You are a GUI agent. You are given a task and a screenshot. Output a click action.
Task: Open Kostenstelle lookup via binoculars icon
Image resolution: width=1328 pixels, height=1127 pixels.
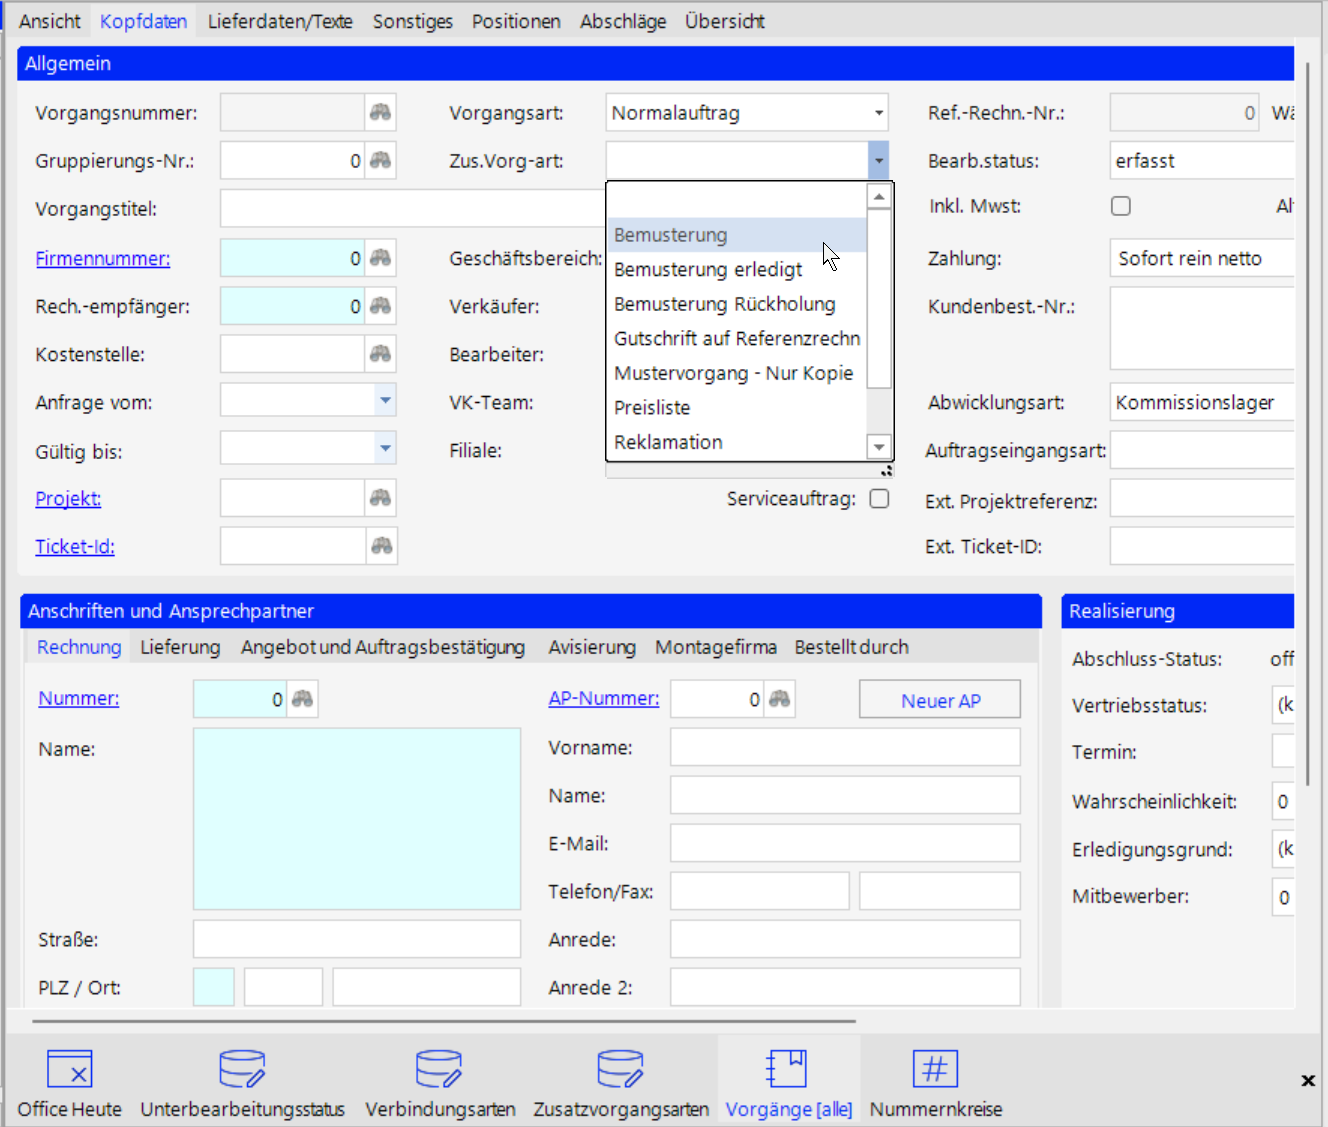tap(380, 354)
